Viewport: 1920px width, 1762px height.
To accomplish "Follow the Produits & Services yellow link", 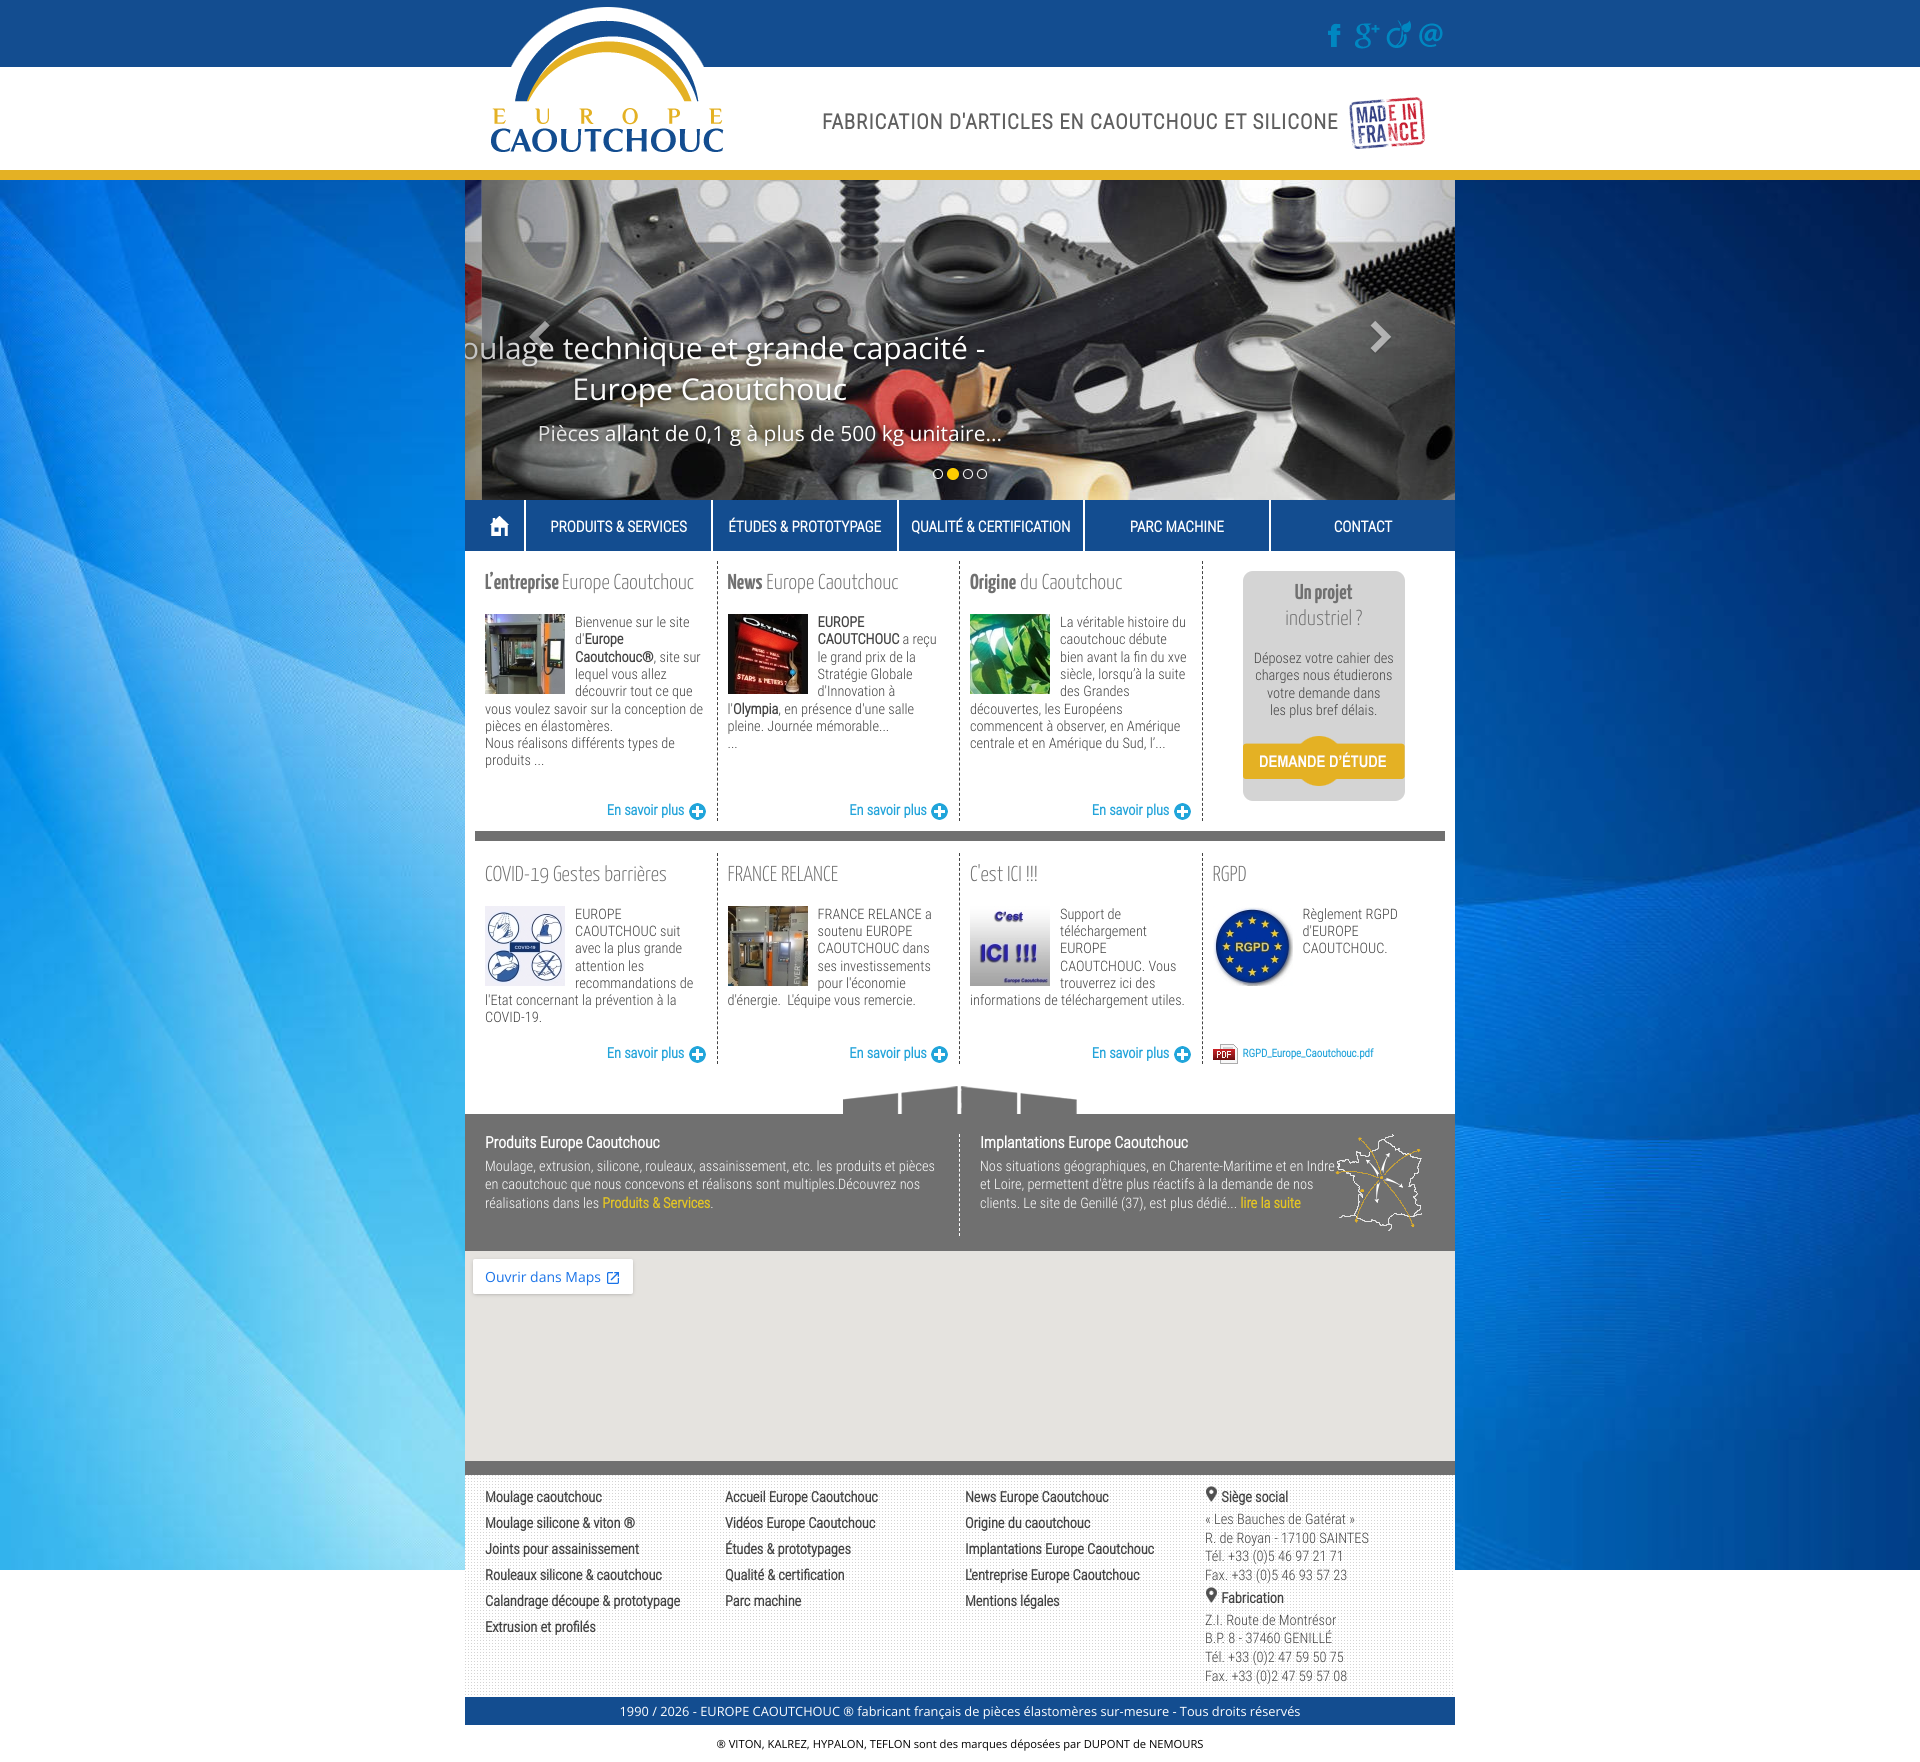I will [x=656, y=1203].
